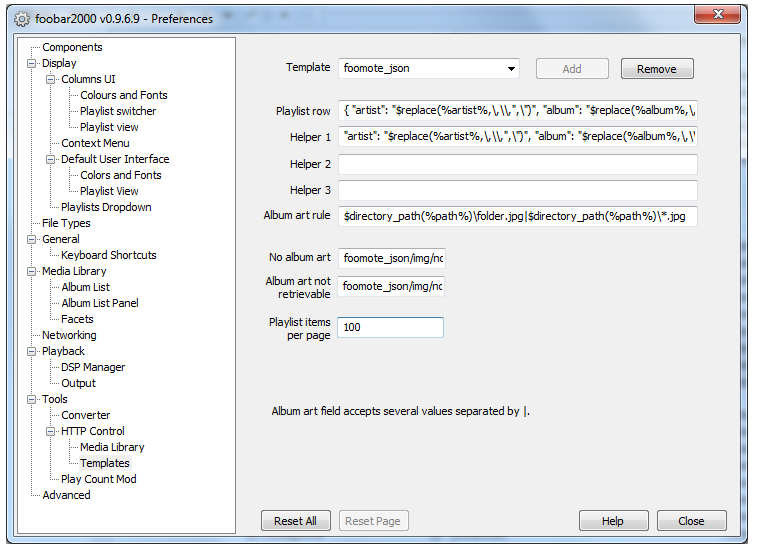The width and height of the screenshot is (757, 549).
Task: Select HTTP Control in the tree
Action: point(93,431)
